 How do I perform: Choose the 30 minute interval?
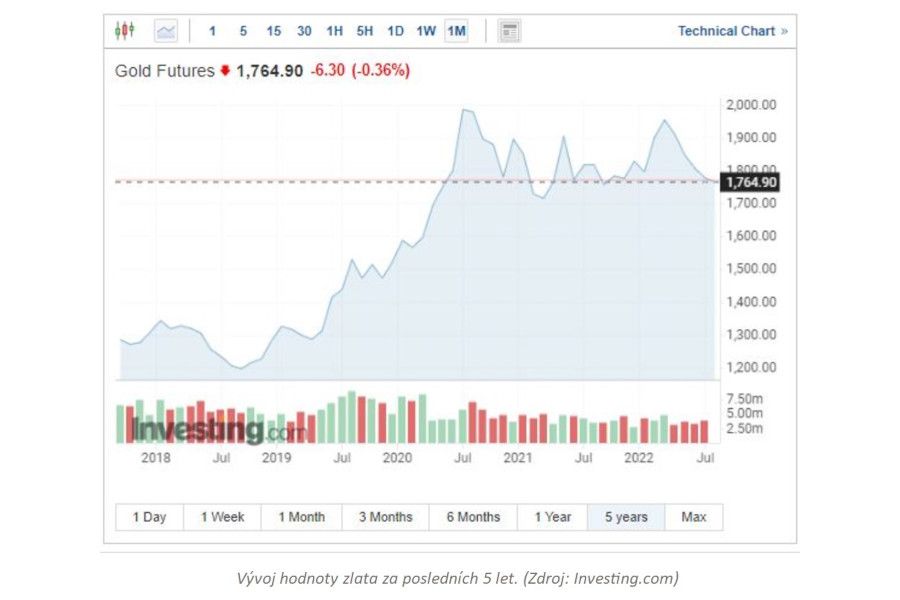click(304, 31)
